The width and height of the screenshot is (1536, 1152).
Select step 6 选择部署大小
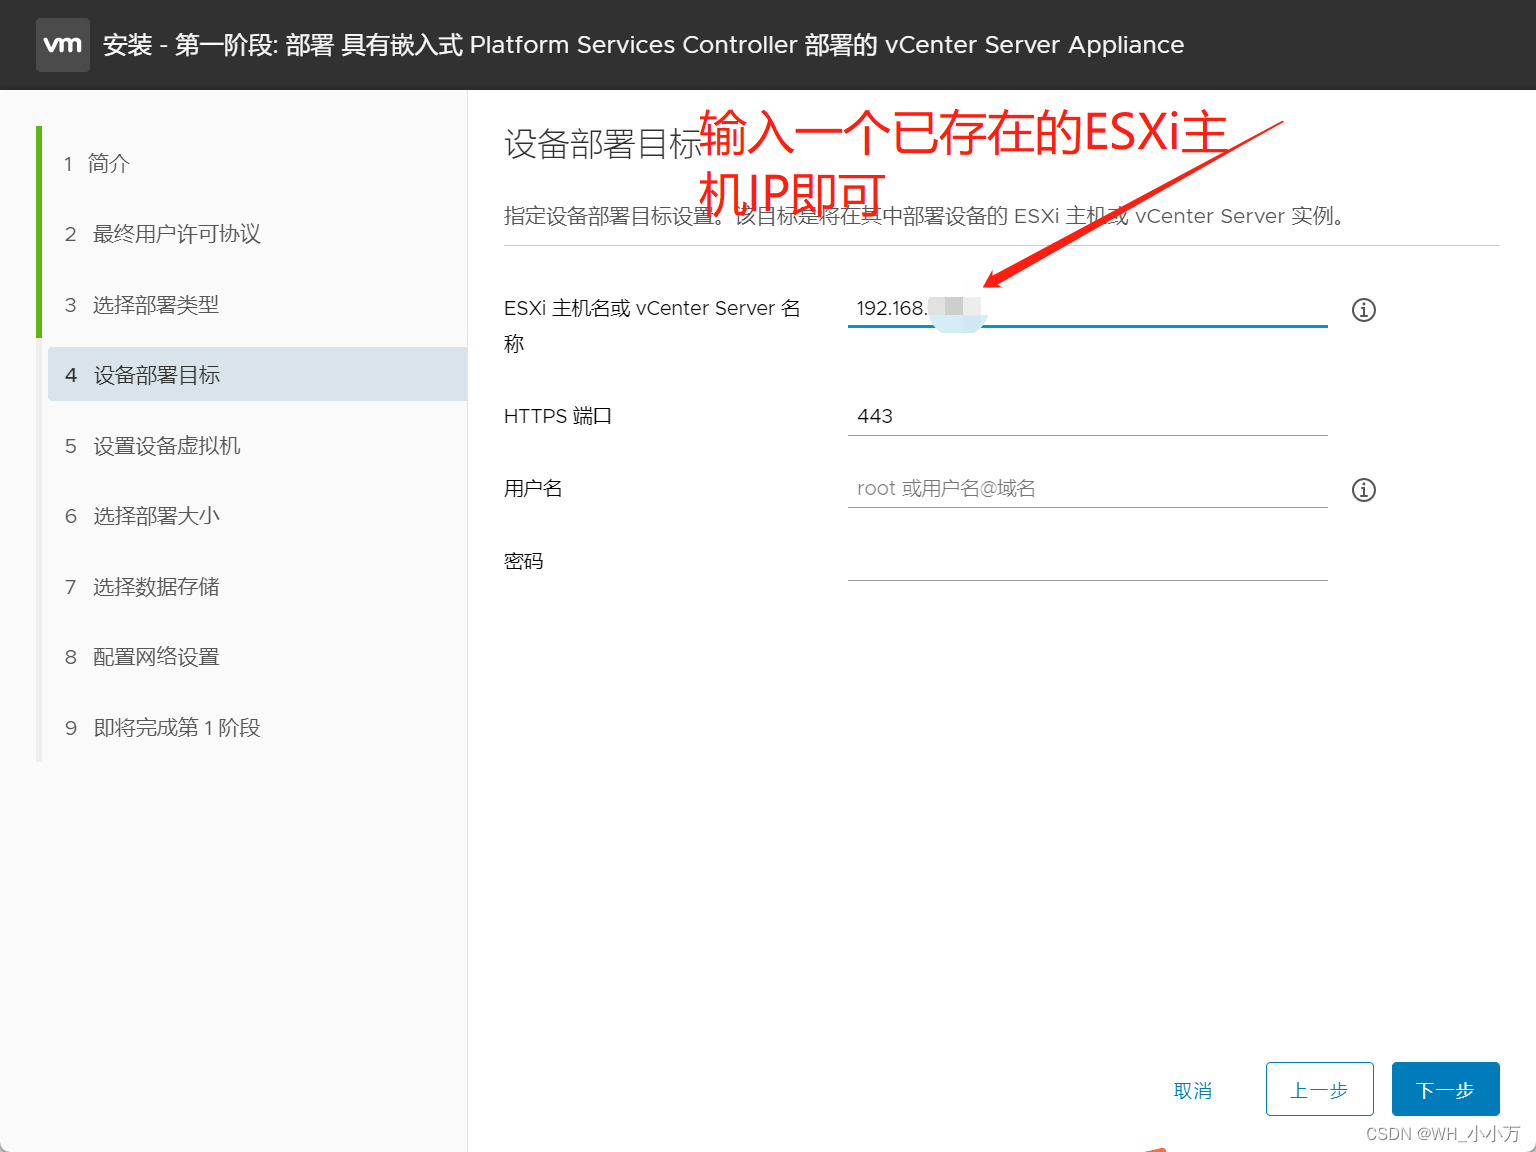pos(142,516)
